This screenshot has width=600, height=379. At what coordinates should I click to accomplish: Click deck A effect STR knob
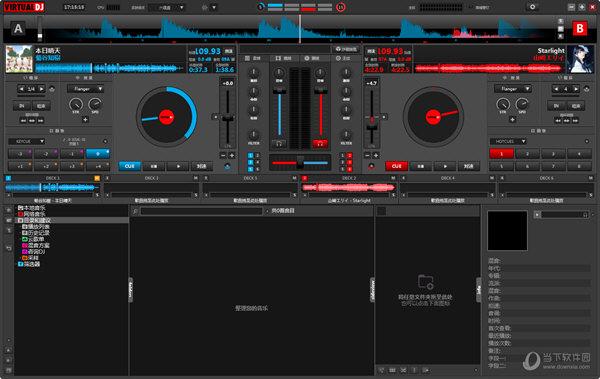(76, 104)
